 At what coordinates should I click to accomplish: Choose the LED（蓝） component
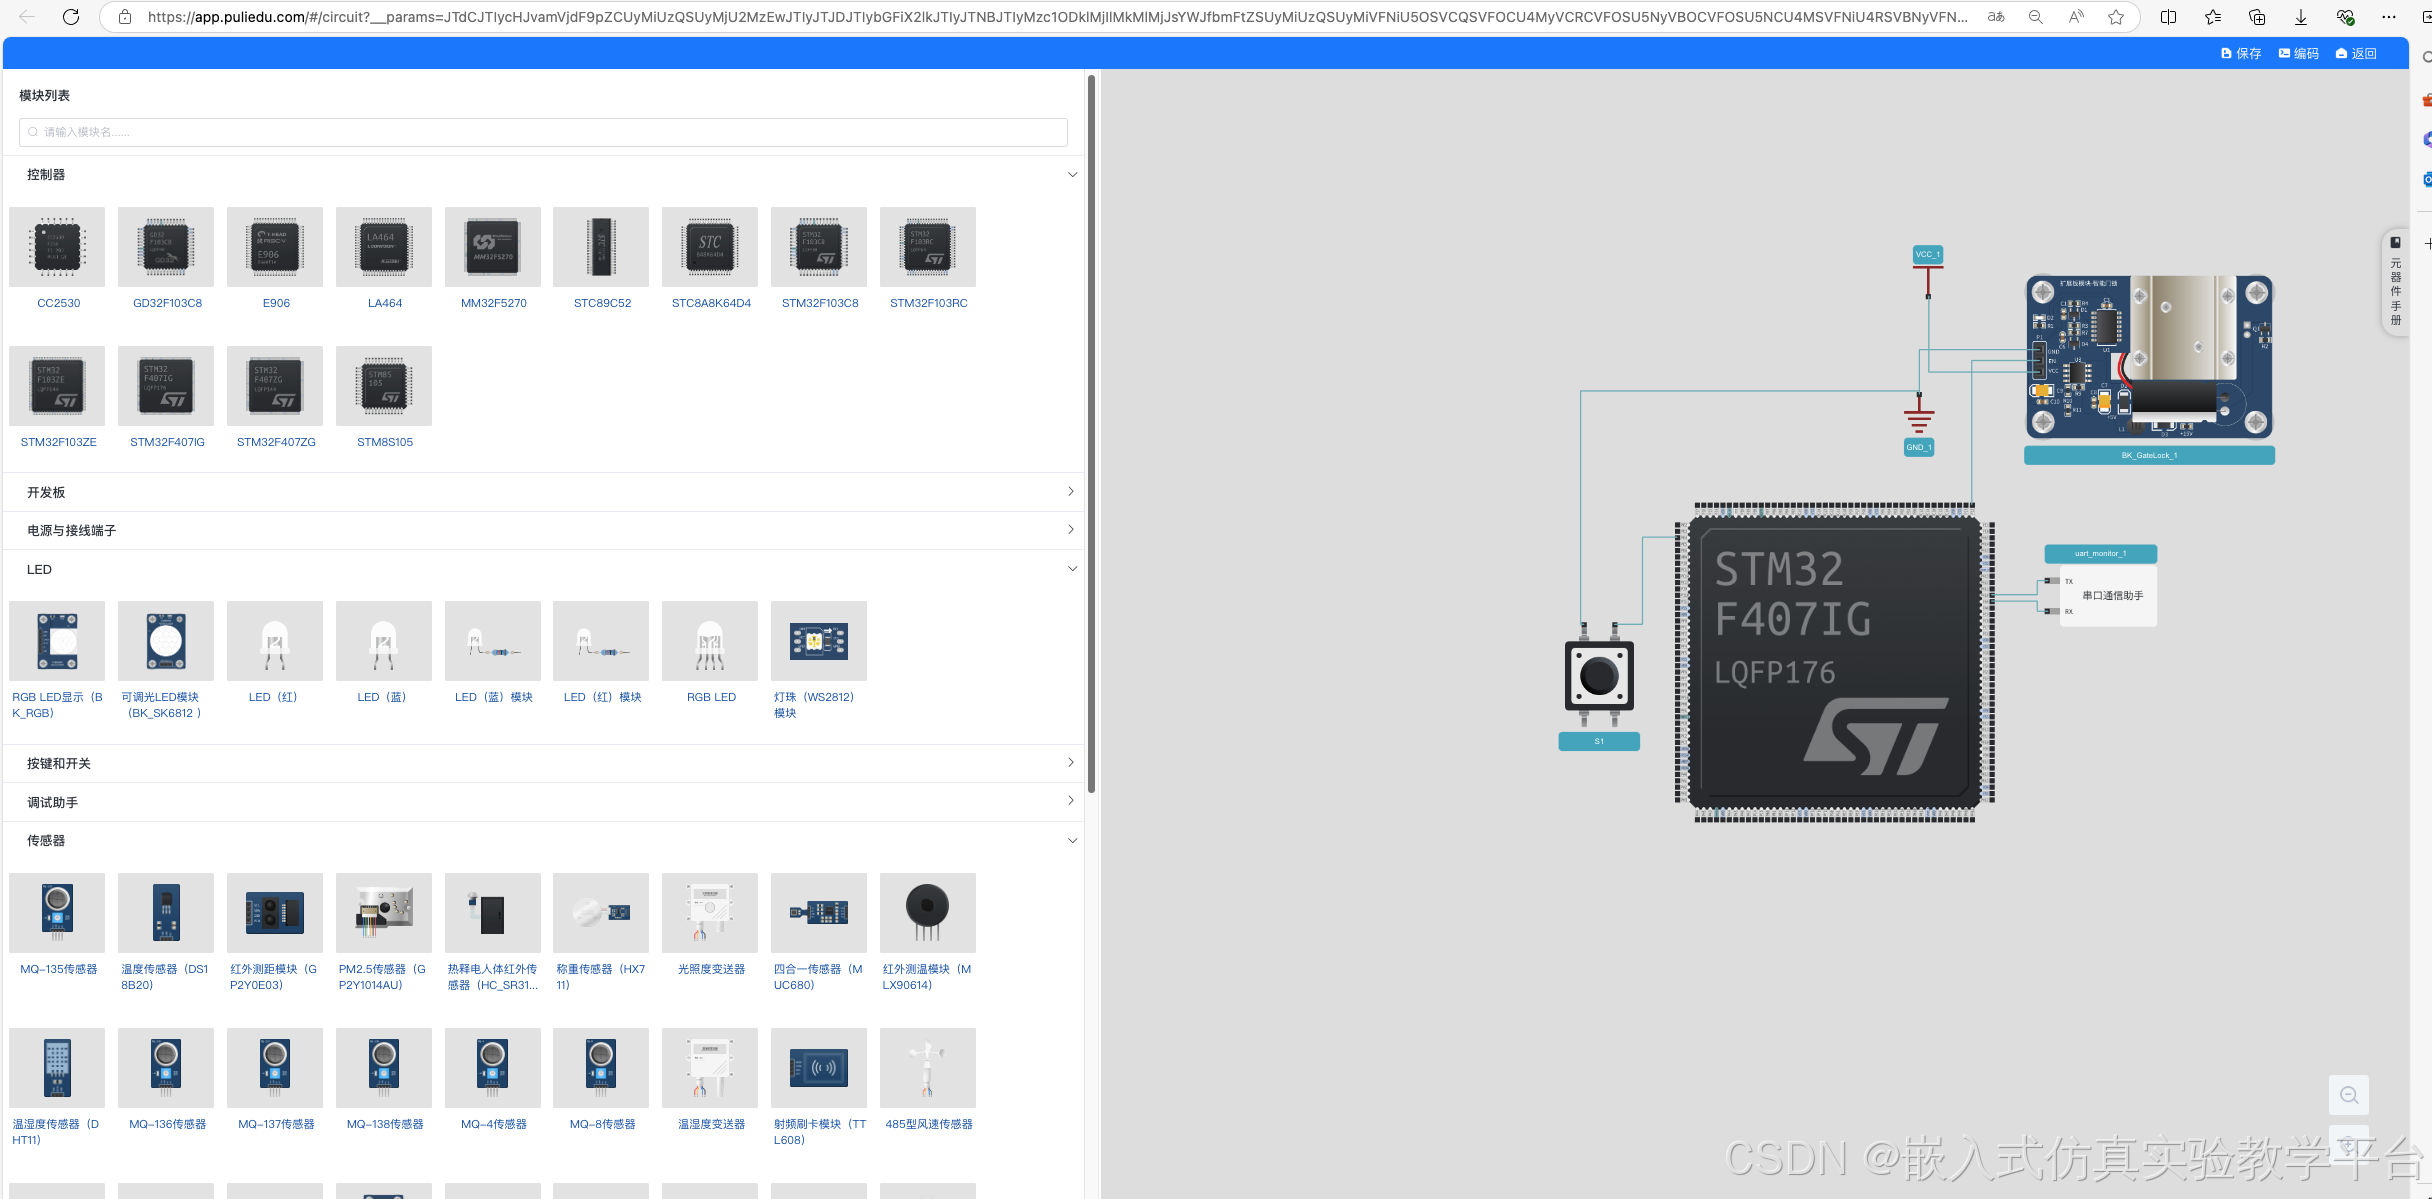[x=384, y=641]
